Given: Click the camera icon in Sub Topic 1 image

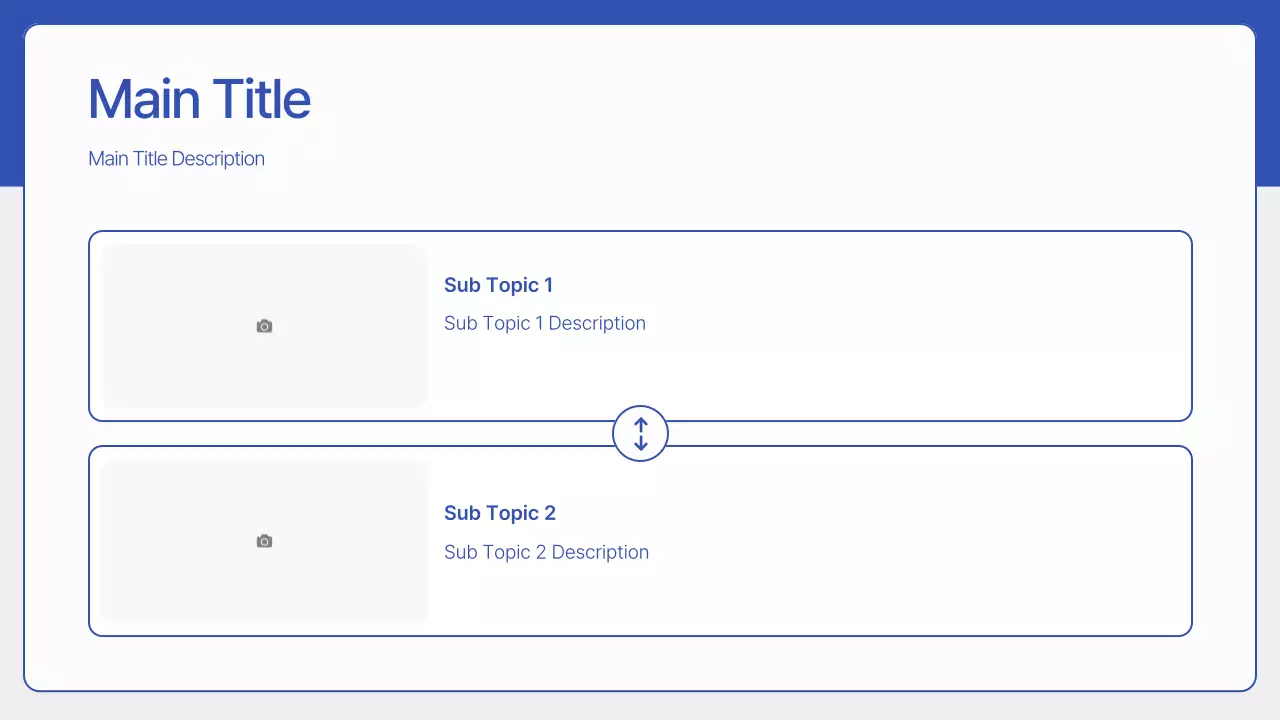Looking at the screenshot, I should [264, 326].
